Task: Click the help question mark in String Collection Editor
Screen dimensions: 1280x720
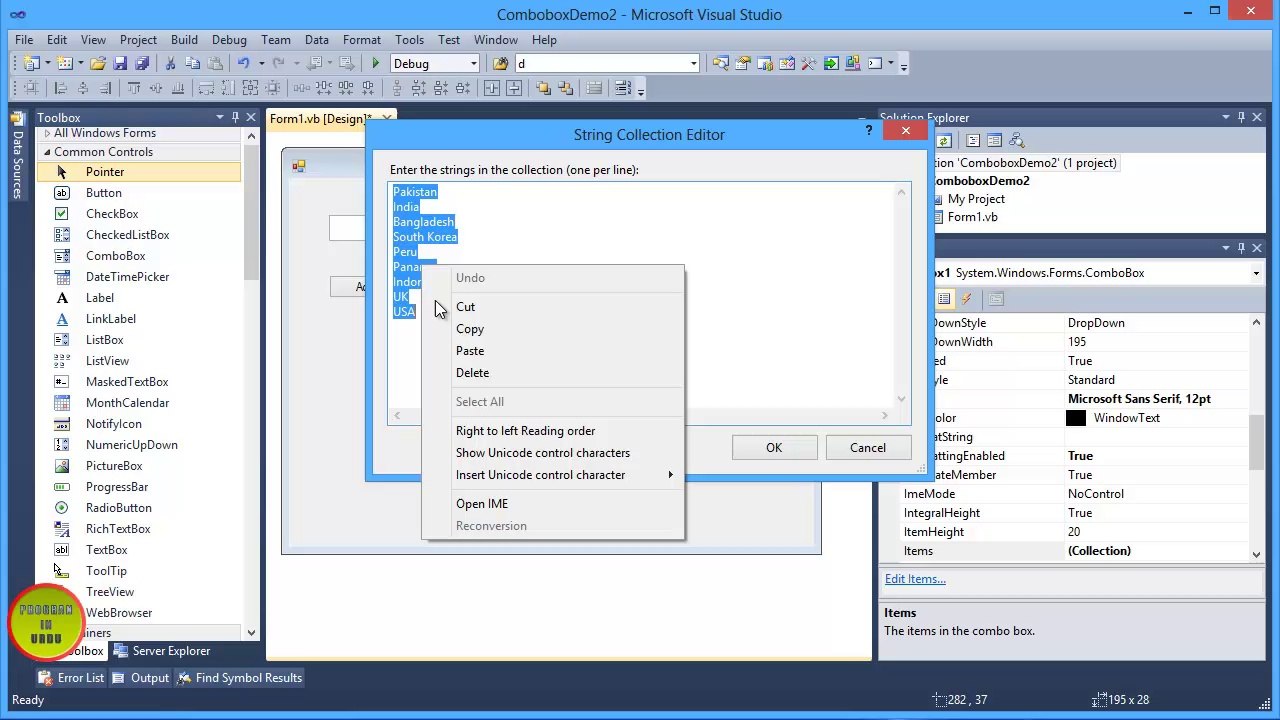Action: (869, 130)
